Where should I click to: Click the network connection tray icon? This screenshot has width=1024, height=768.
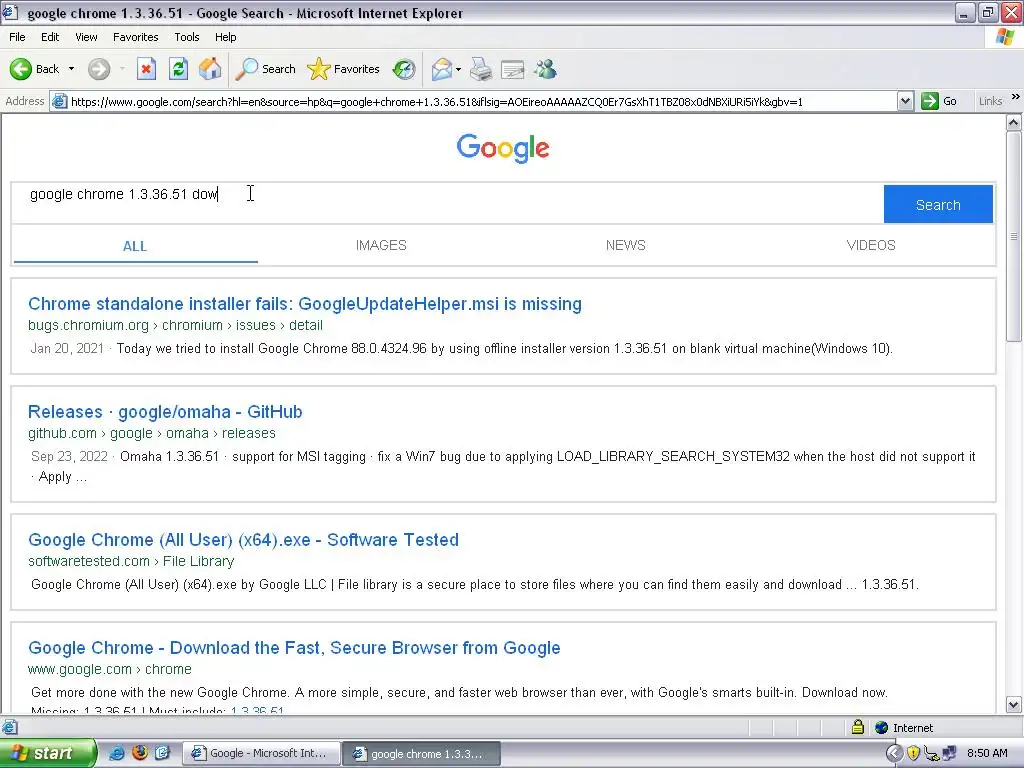point(949,754)
